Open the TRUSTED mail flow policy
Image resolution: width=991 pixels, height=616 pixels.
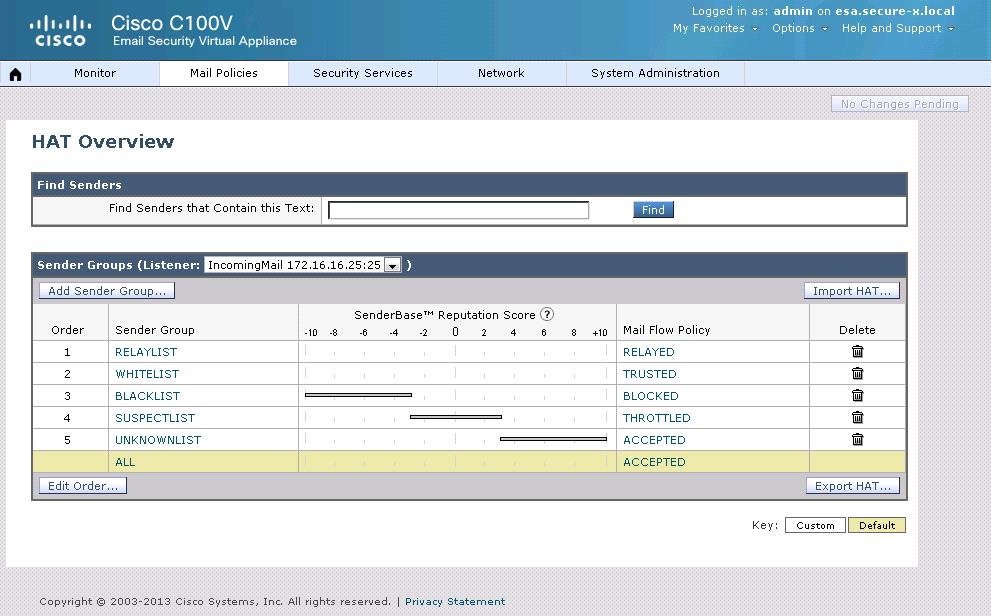click(x=650, y=374)
